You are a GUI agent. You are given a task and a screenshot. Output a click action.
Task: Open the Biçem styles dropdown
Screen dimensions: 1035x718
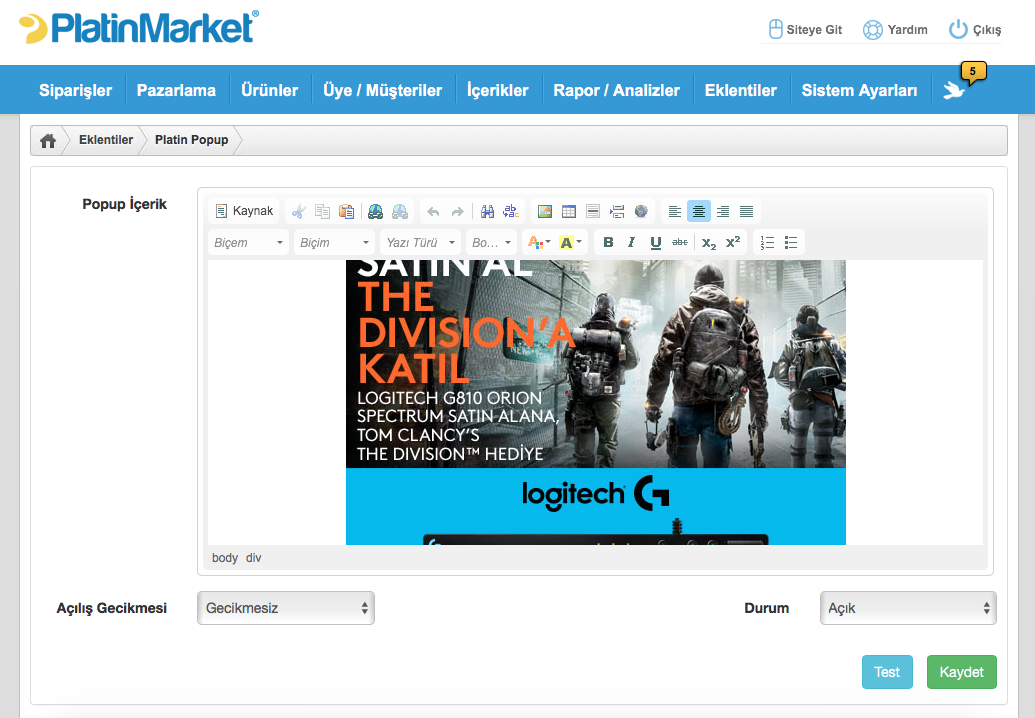coord(248,243)
